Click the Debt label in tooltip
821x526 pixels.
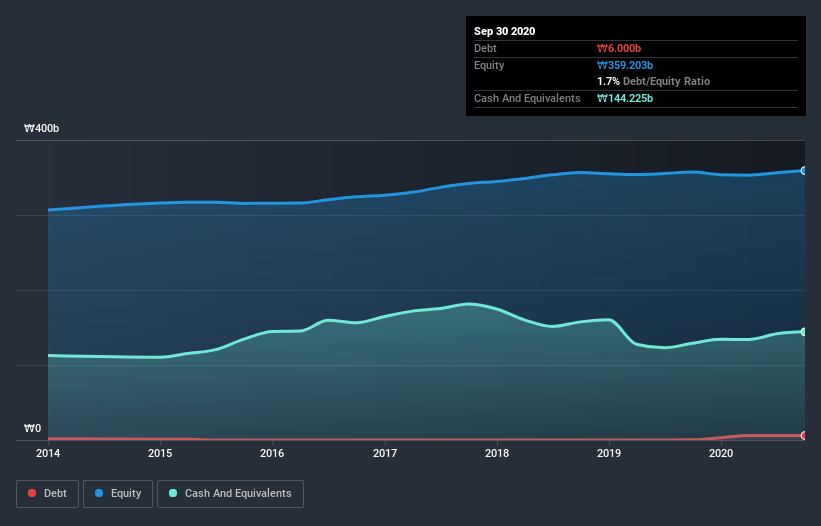(485, 48)
